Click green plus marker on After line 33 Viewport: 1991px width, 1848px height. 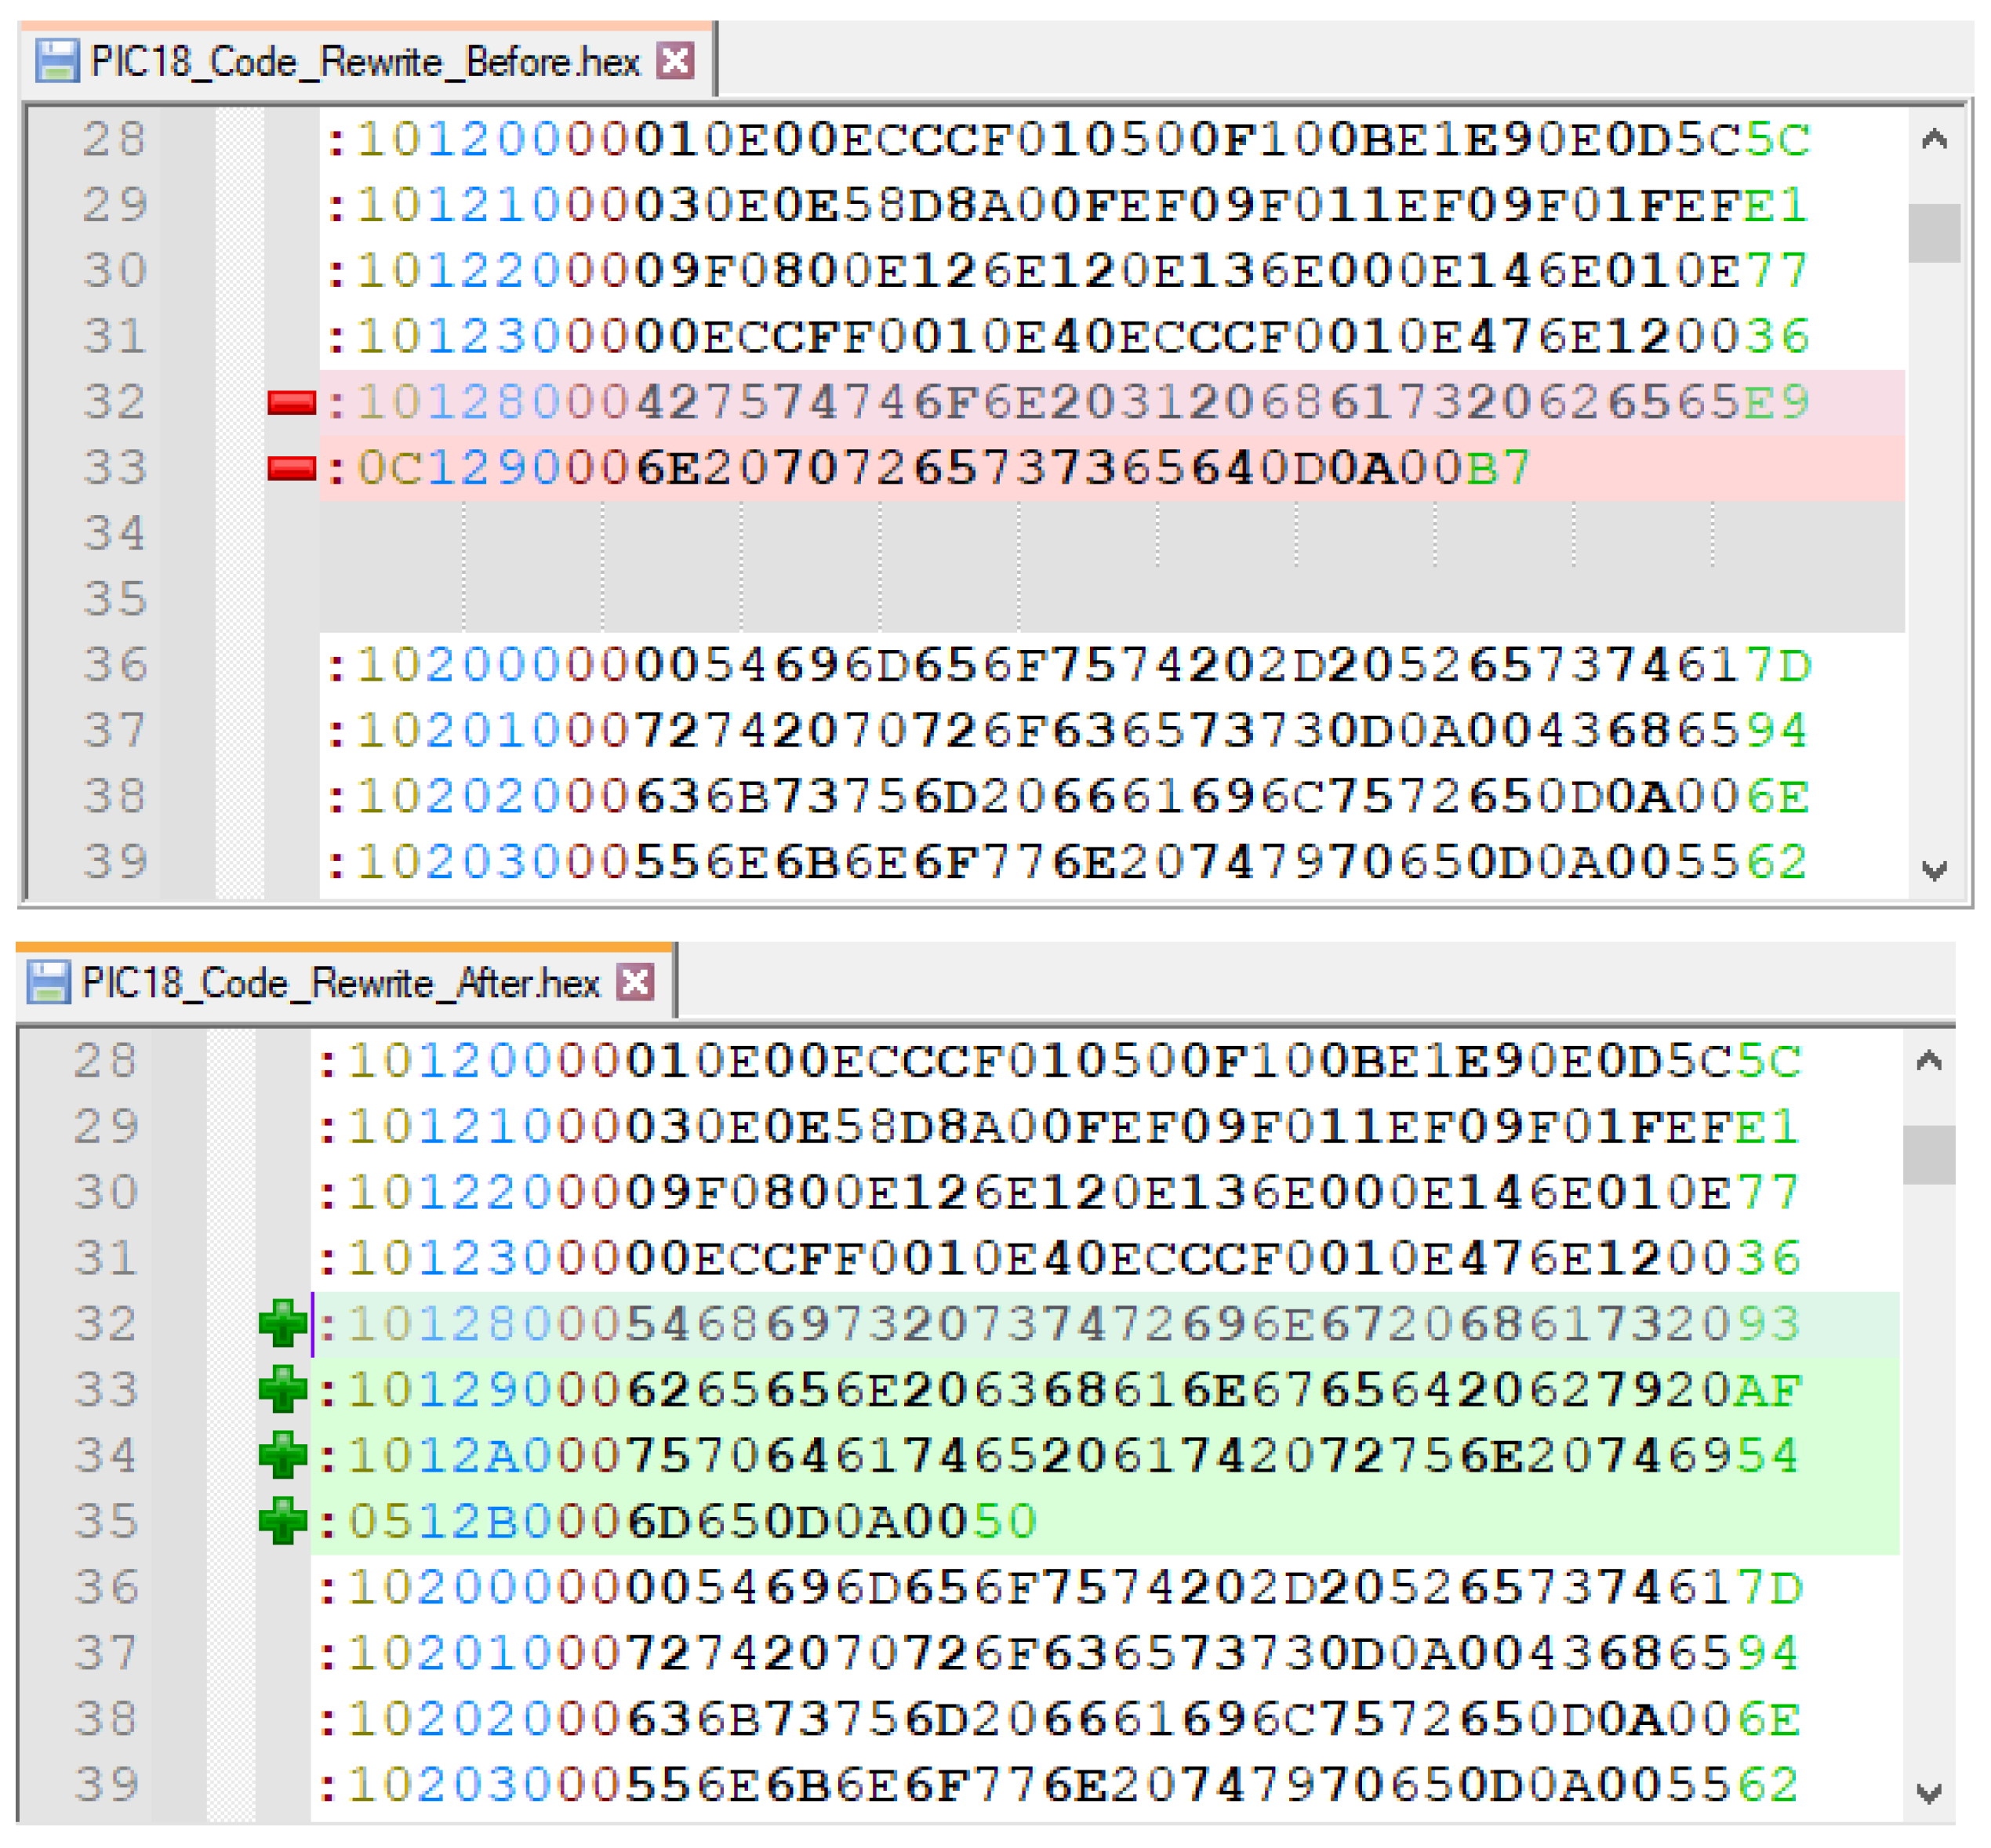click(x=283, y=1390)
